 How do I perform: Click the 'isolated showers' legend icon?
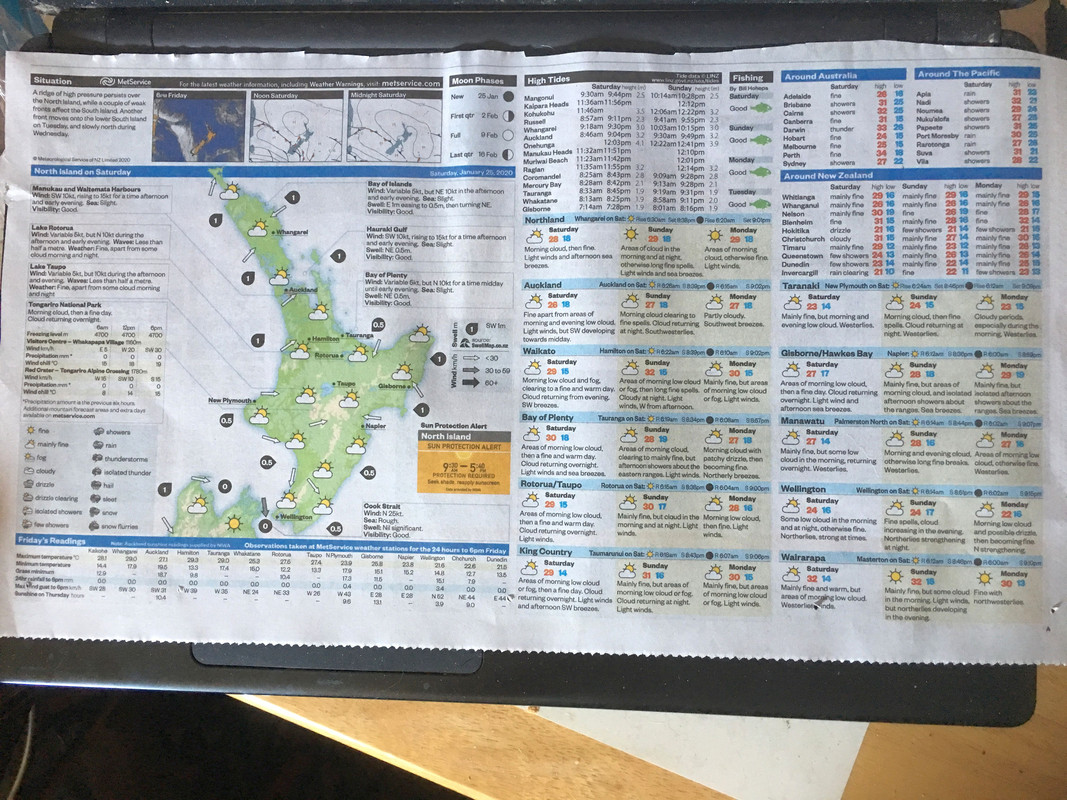28,512
